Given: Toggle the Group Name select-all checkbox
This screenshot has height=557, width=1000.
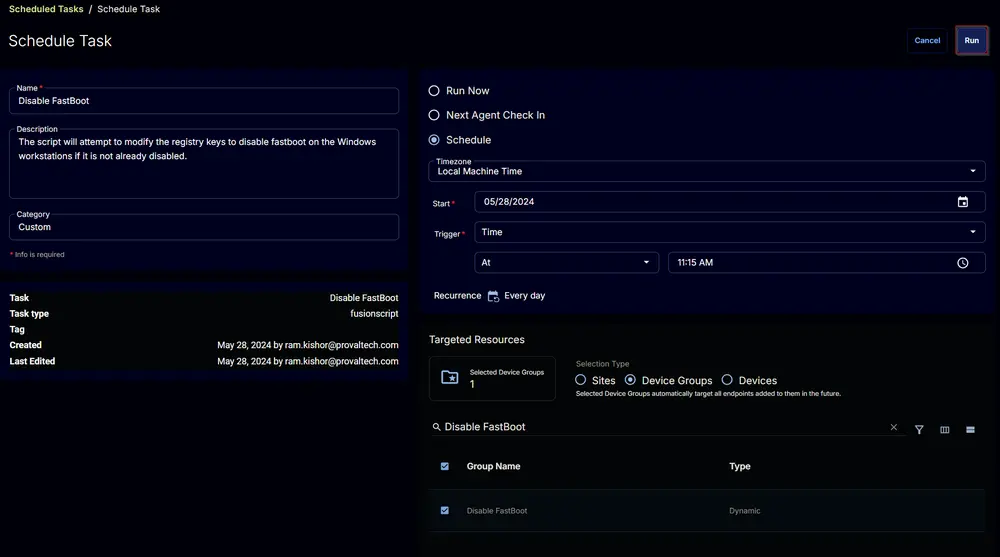Looking at the screenshot, I should [445, 466].
